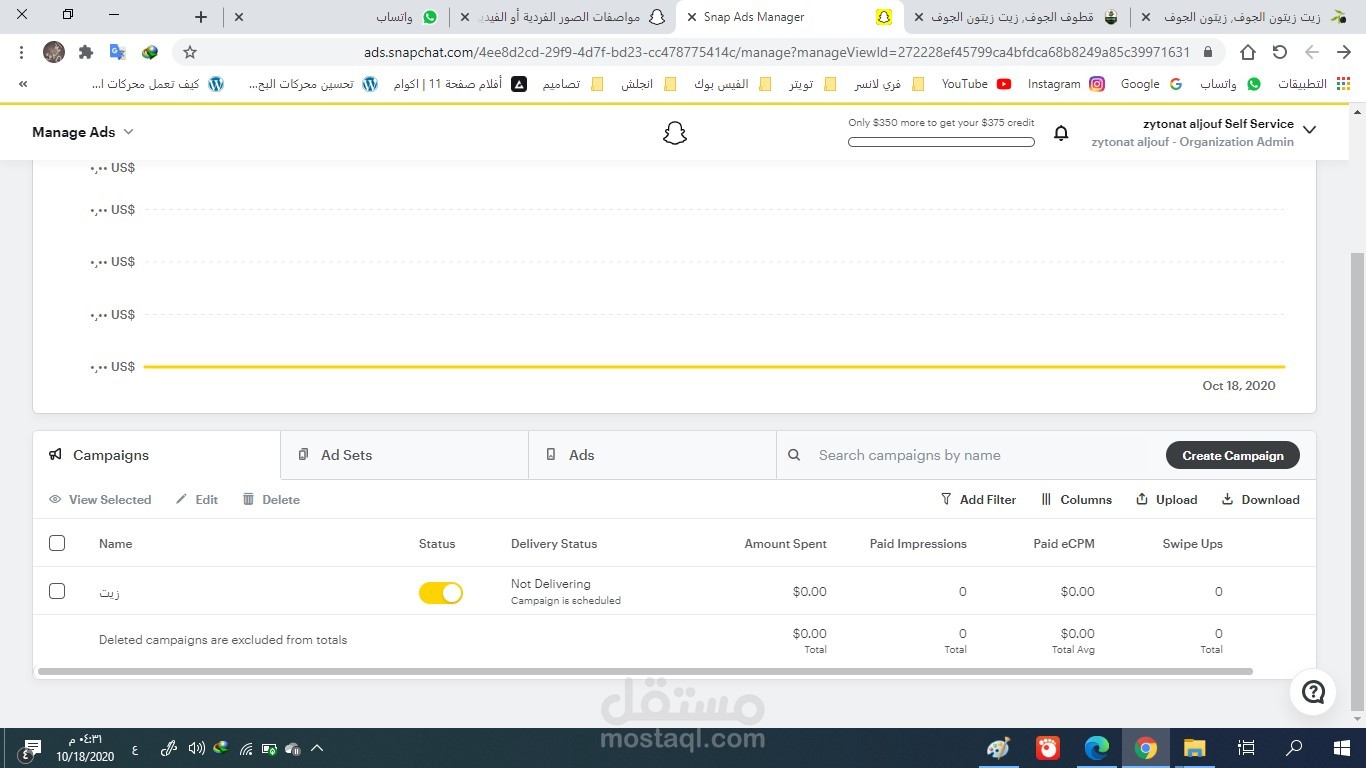Switch to the Ads tab
1366x768 pixels.
click(x=652, y=455)
